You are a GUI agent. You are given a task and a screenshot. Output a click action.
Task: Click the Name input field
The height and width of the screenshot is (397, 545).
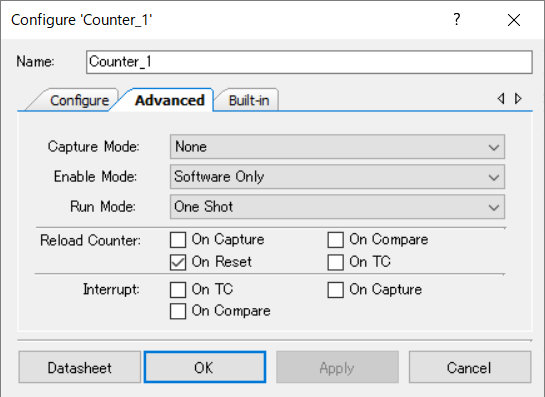[309, 62]
